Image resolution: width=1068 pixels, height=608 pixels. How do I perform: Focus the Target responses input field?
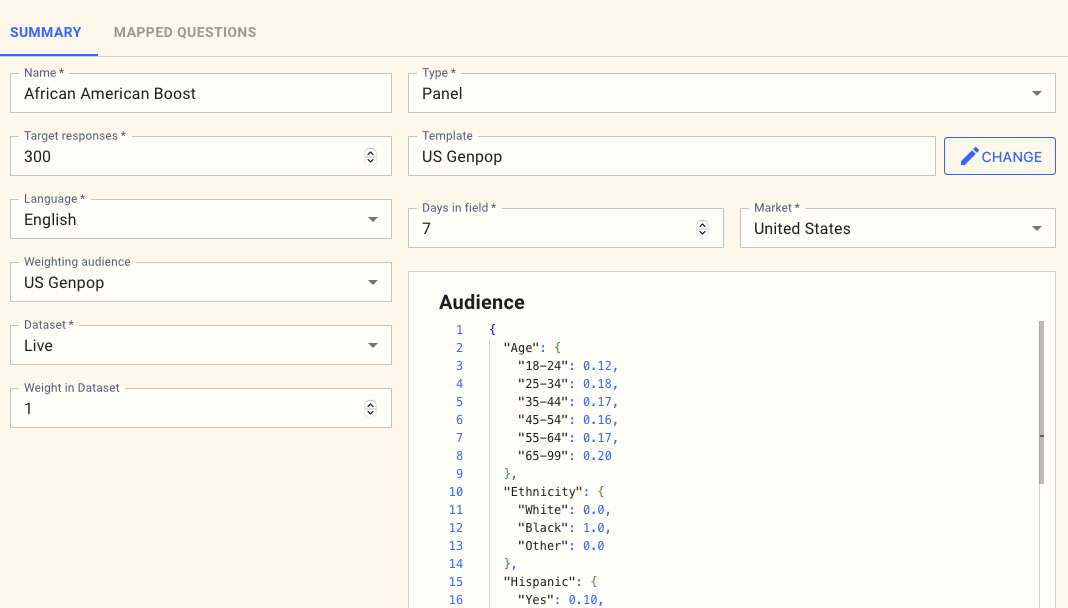pos(185,157)
